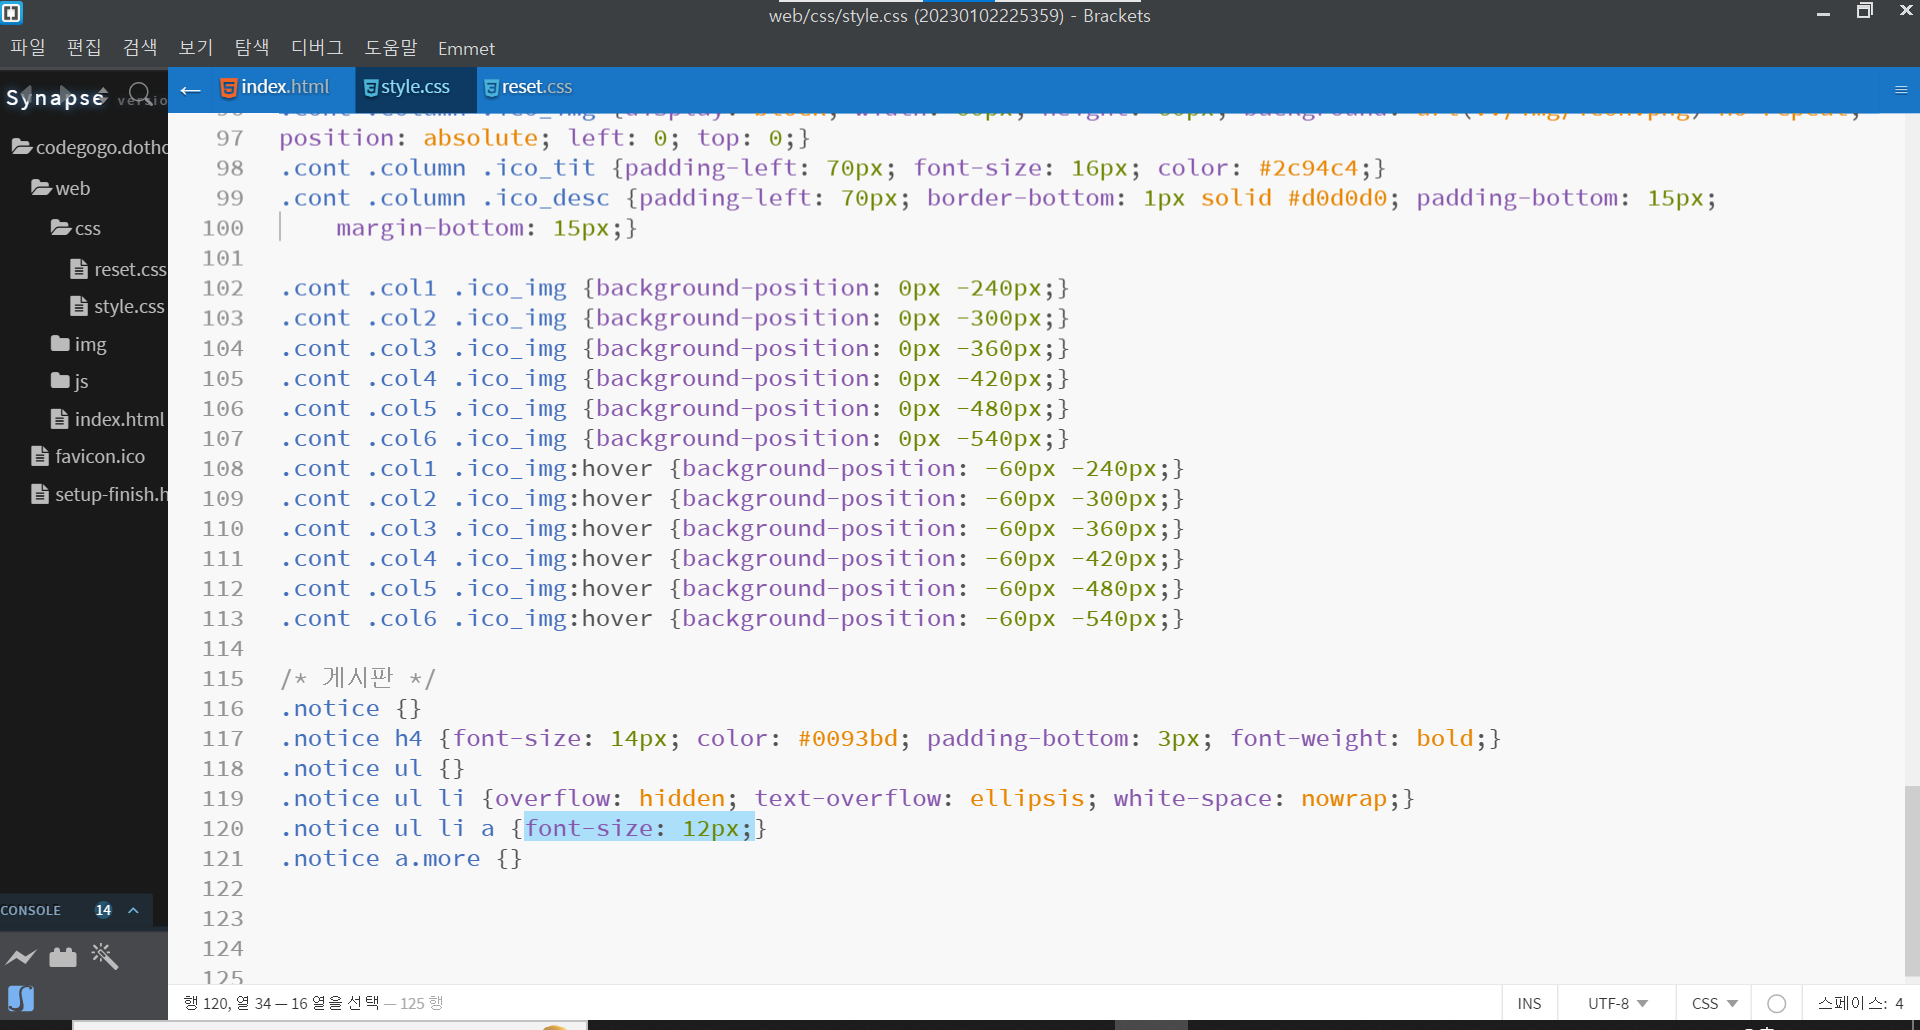Image resolution: width=1920 pixels, height=1030 pixels.
Task: Click the search magnifier icon in sidebar
Action: click(x=140, y=95)
